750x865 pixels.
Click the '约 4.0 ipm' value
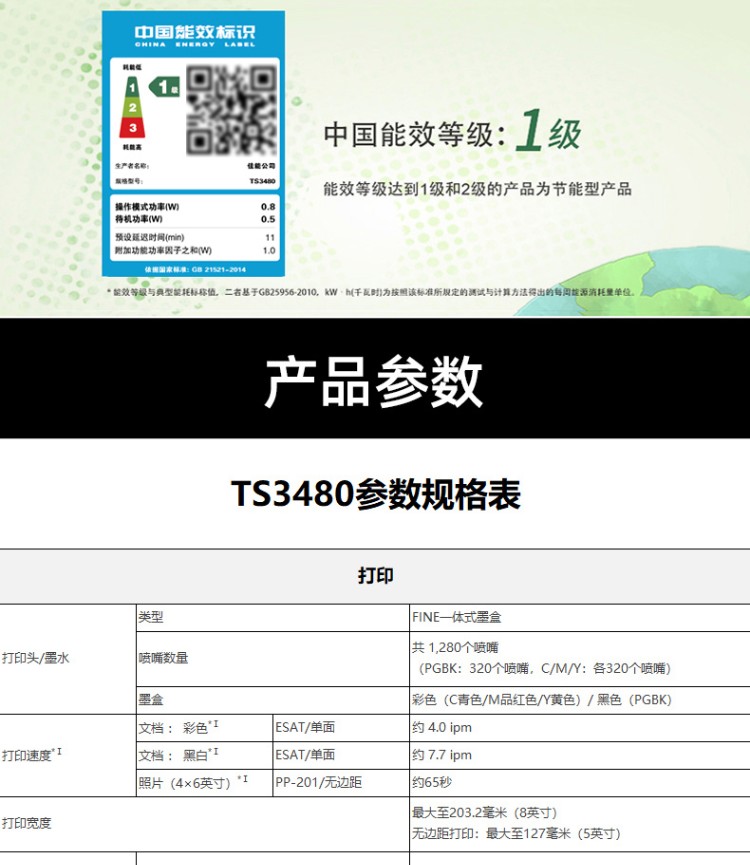[x=442, y=728]
